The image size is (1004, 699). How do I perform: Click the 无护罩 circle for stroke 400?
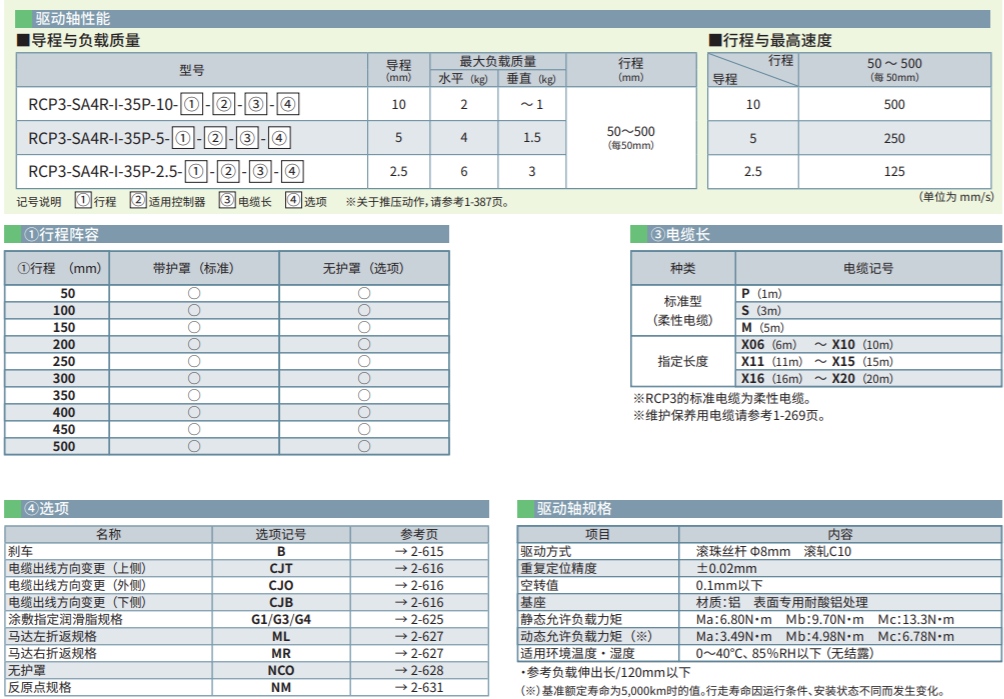[x=364, y=412]
